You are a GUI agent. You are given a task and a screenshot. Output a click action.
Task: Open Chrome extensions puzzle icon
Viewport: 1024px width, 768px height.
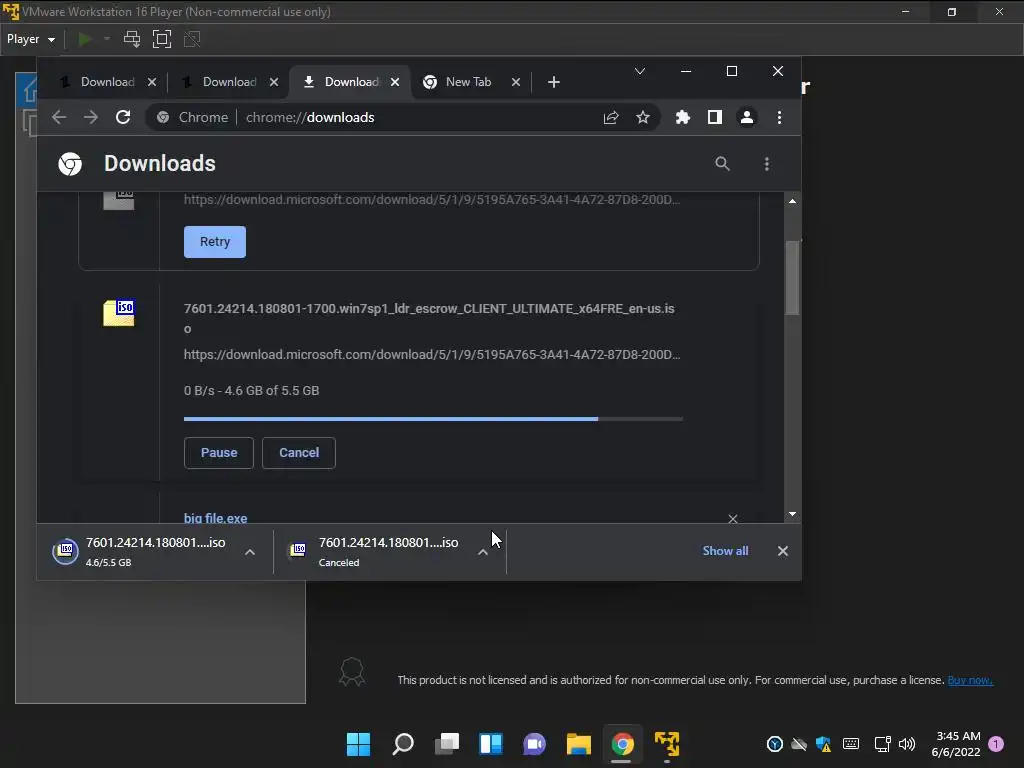(x=682, y=118)
